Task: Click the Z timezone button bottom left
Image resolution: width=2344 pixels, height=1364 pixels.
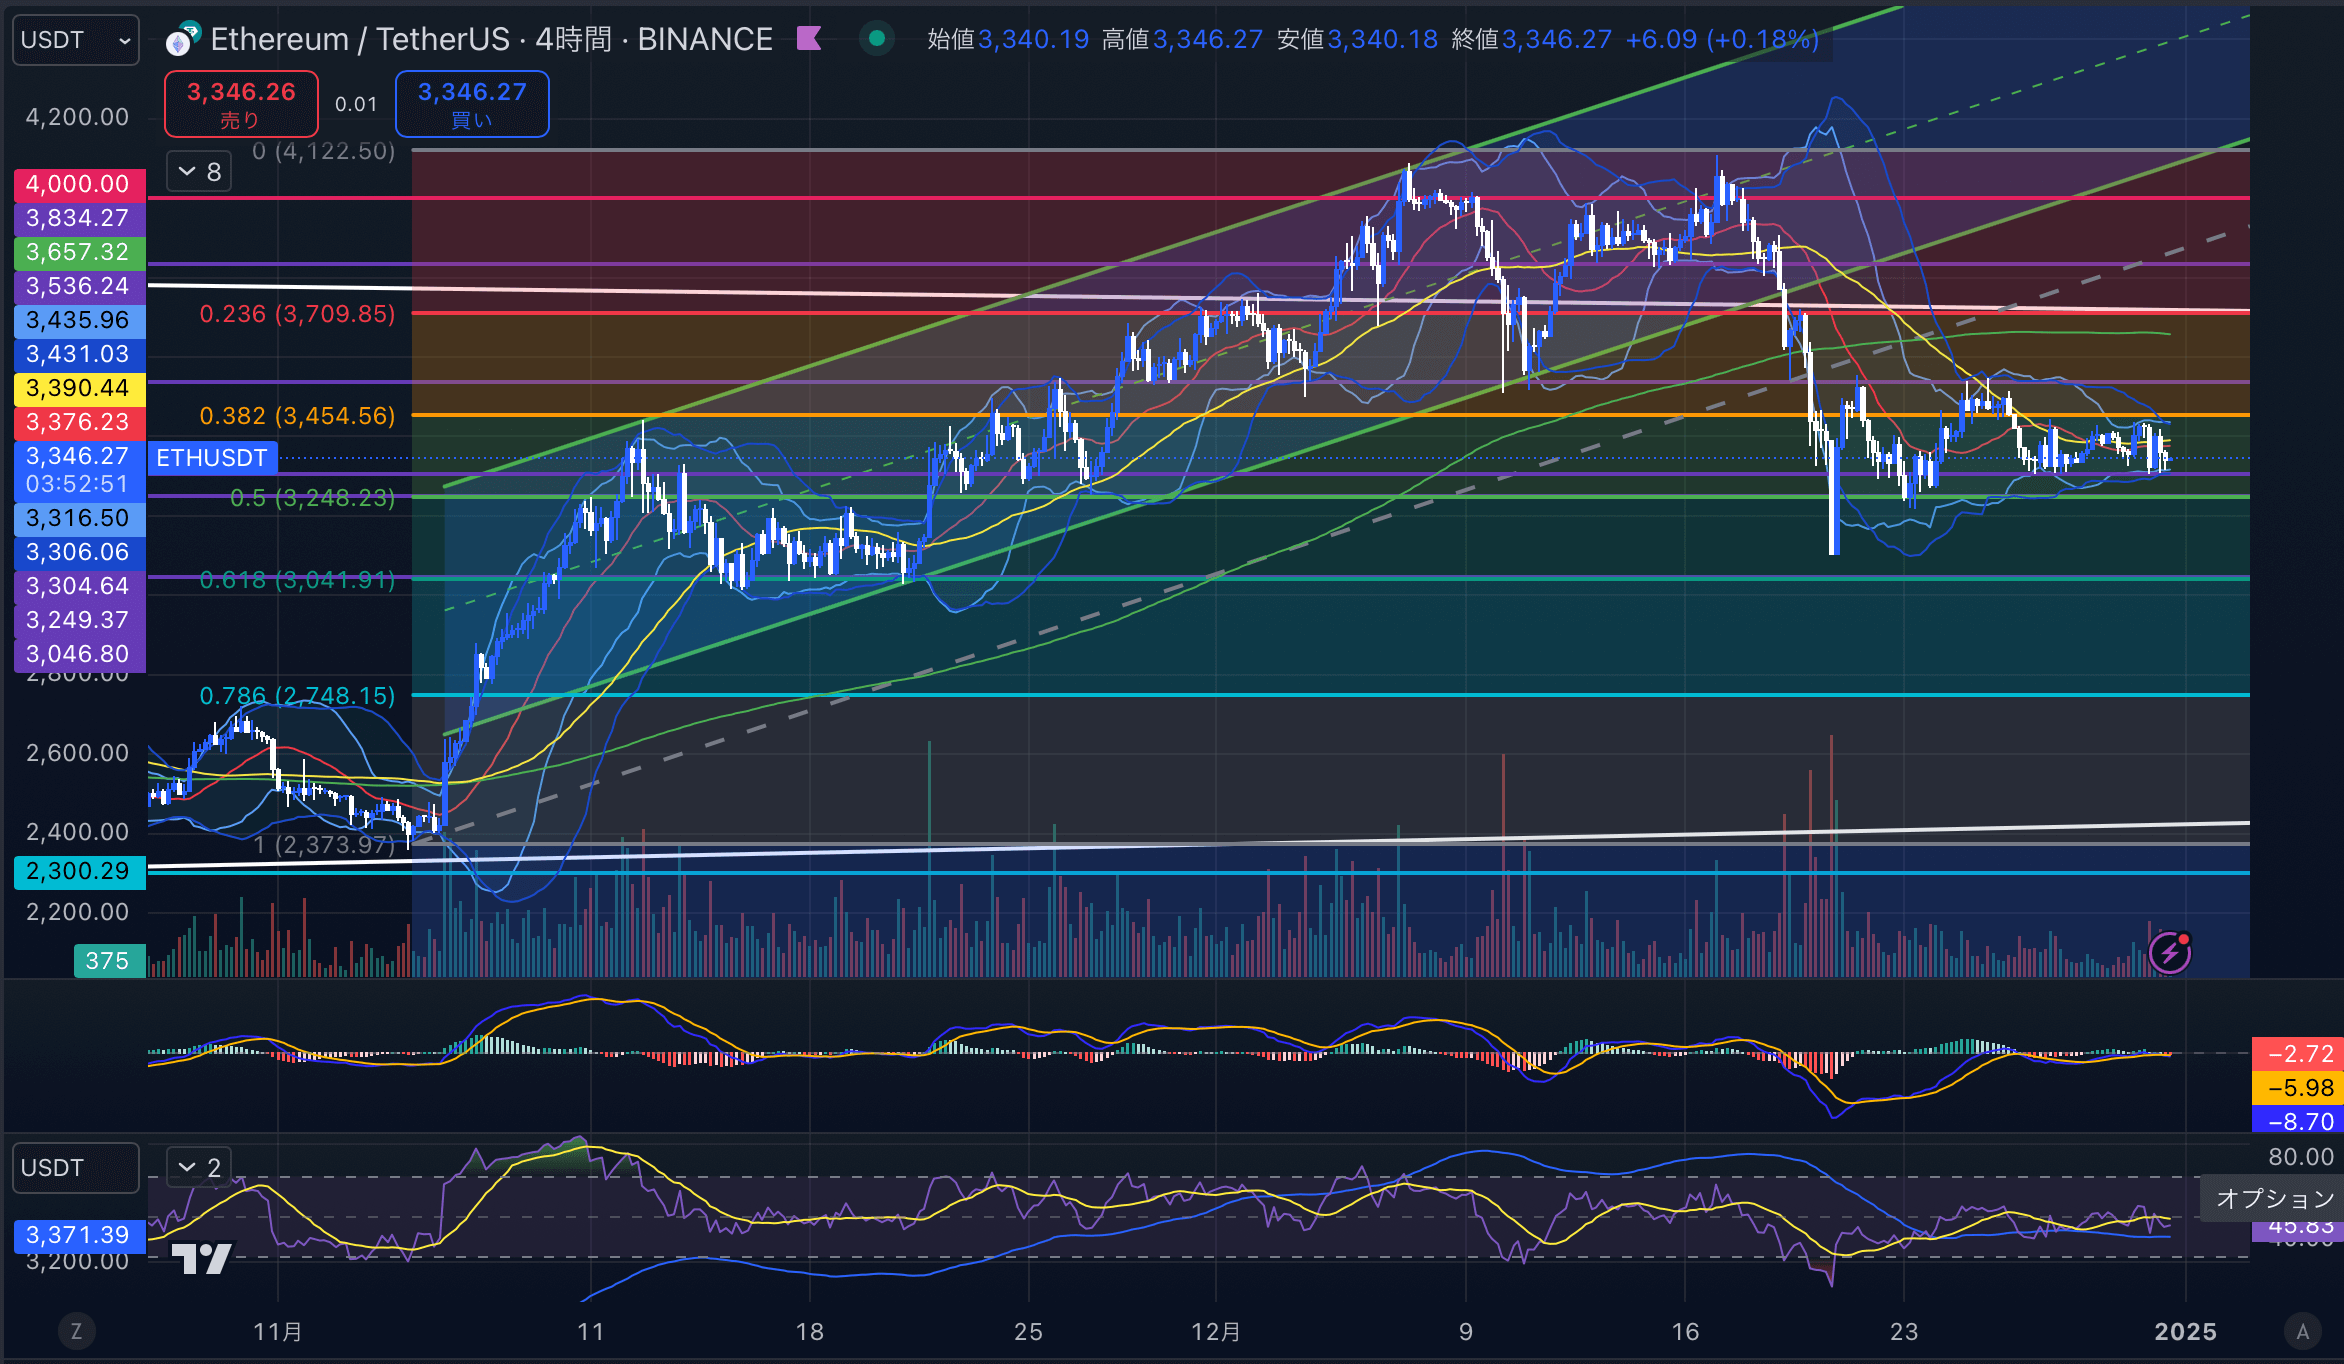Action: coord(76,1331)
